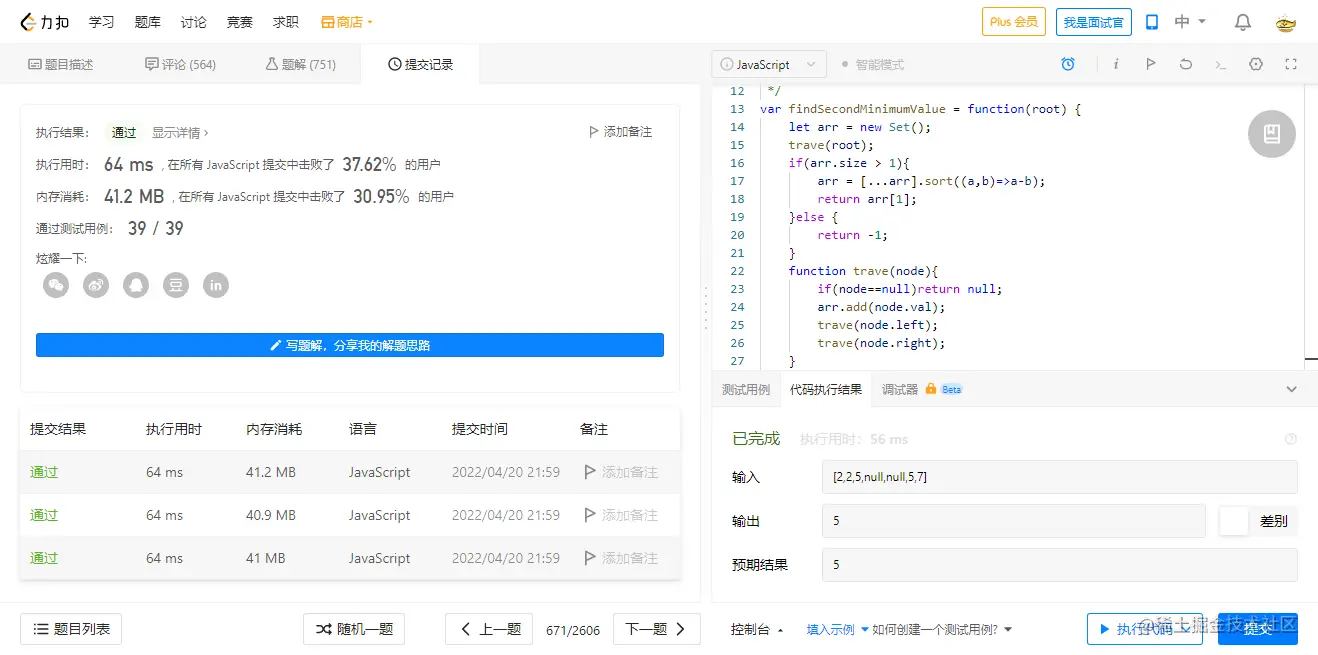This screenshot has width=1318, height=655.
Task: Click the 预期结果 field showing 5
Action: [1060, 565]
